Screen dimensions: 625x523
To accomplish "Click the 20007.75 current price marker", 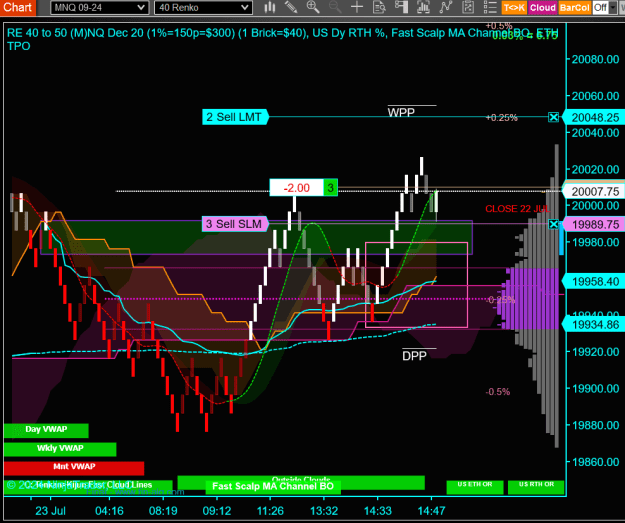I will (x=595, y=191).
